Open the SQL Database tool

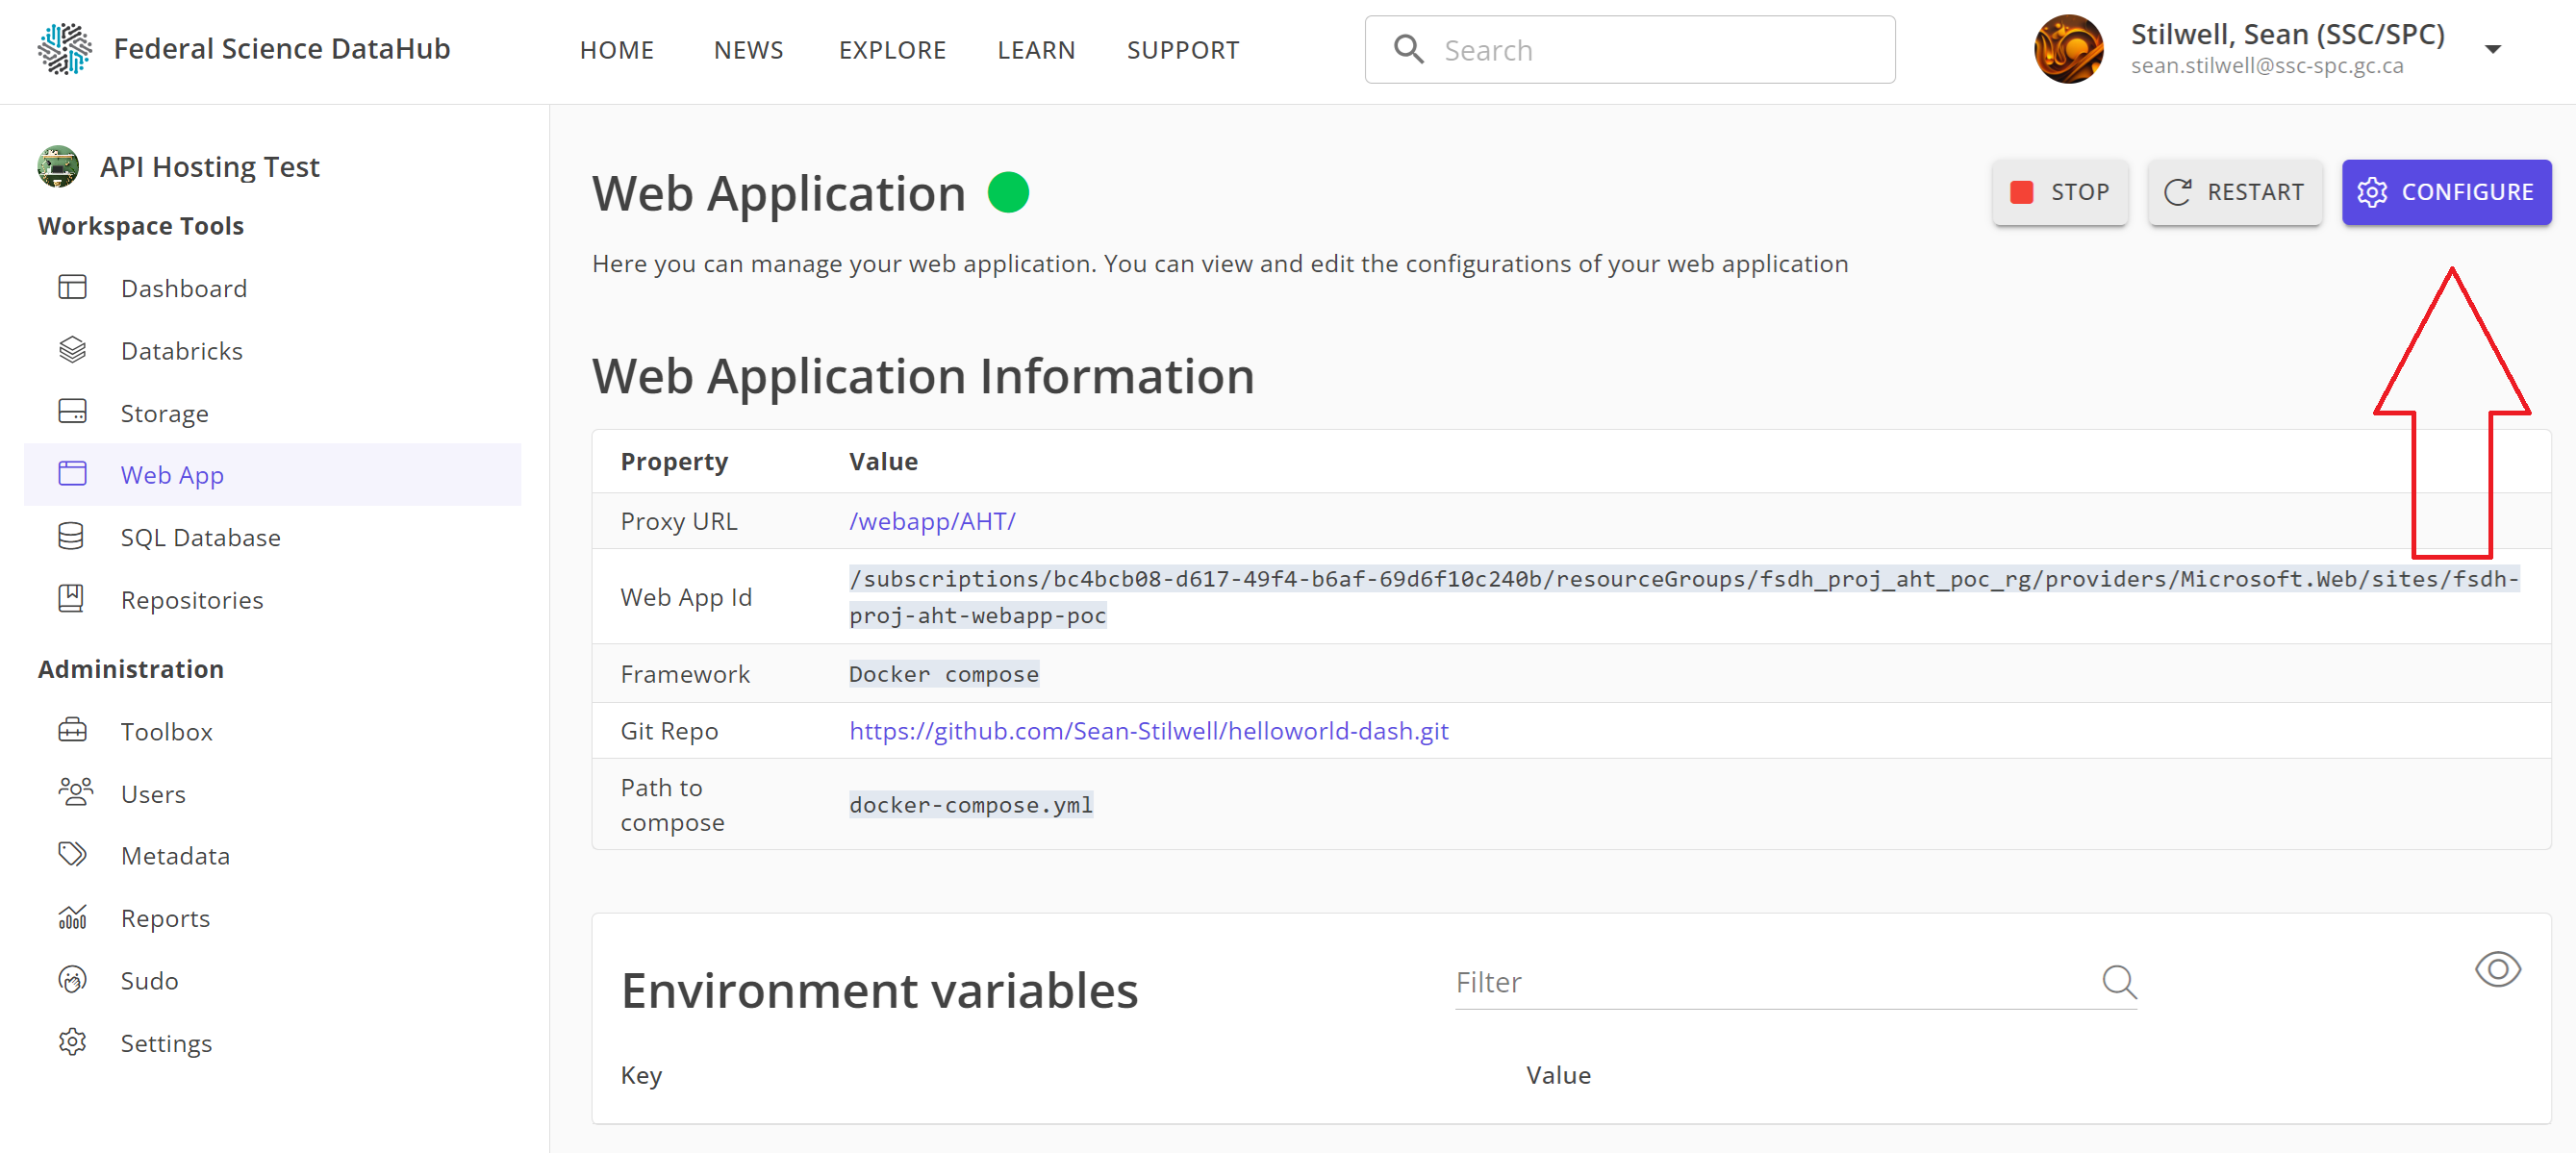[x=200, y=537]
